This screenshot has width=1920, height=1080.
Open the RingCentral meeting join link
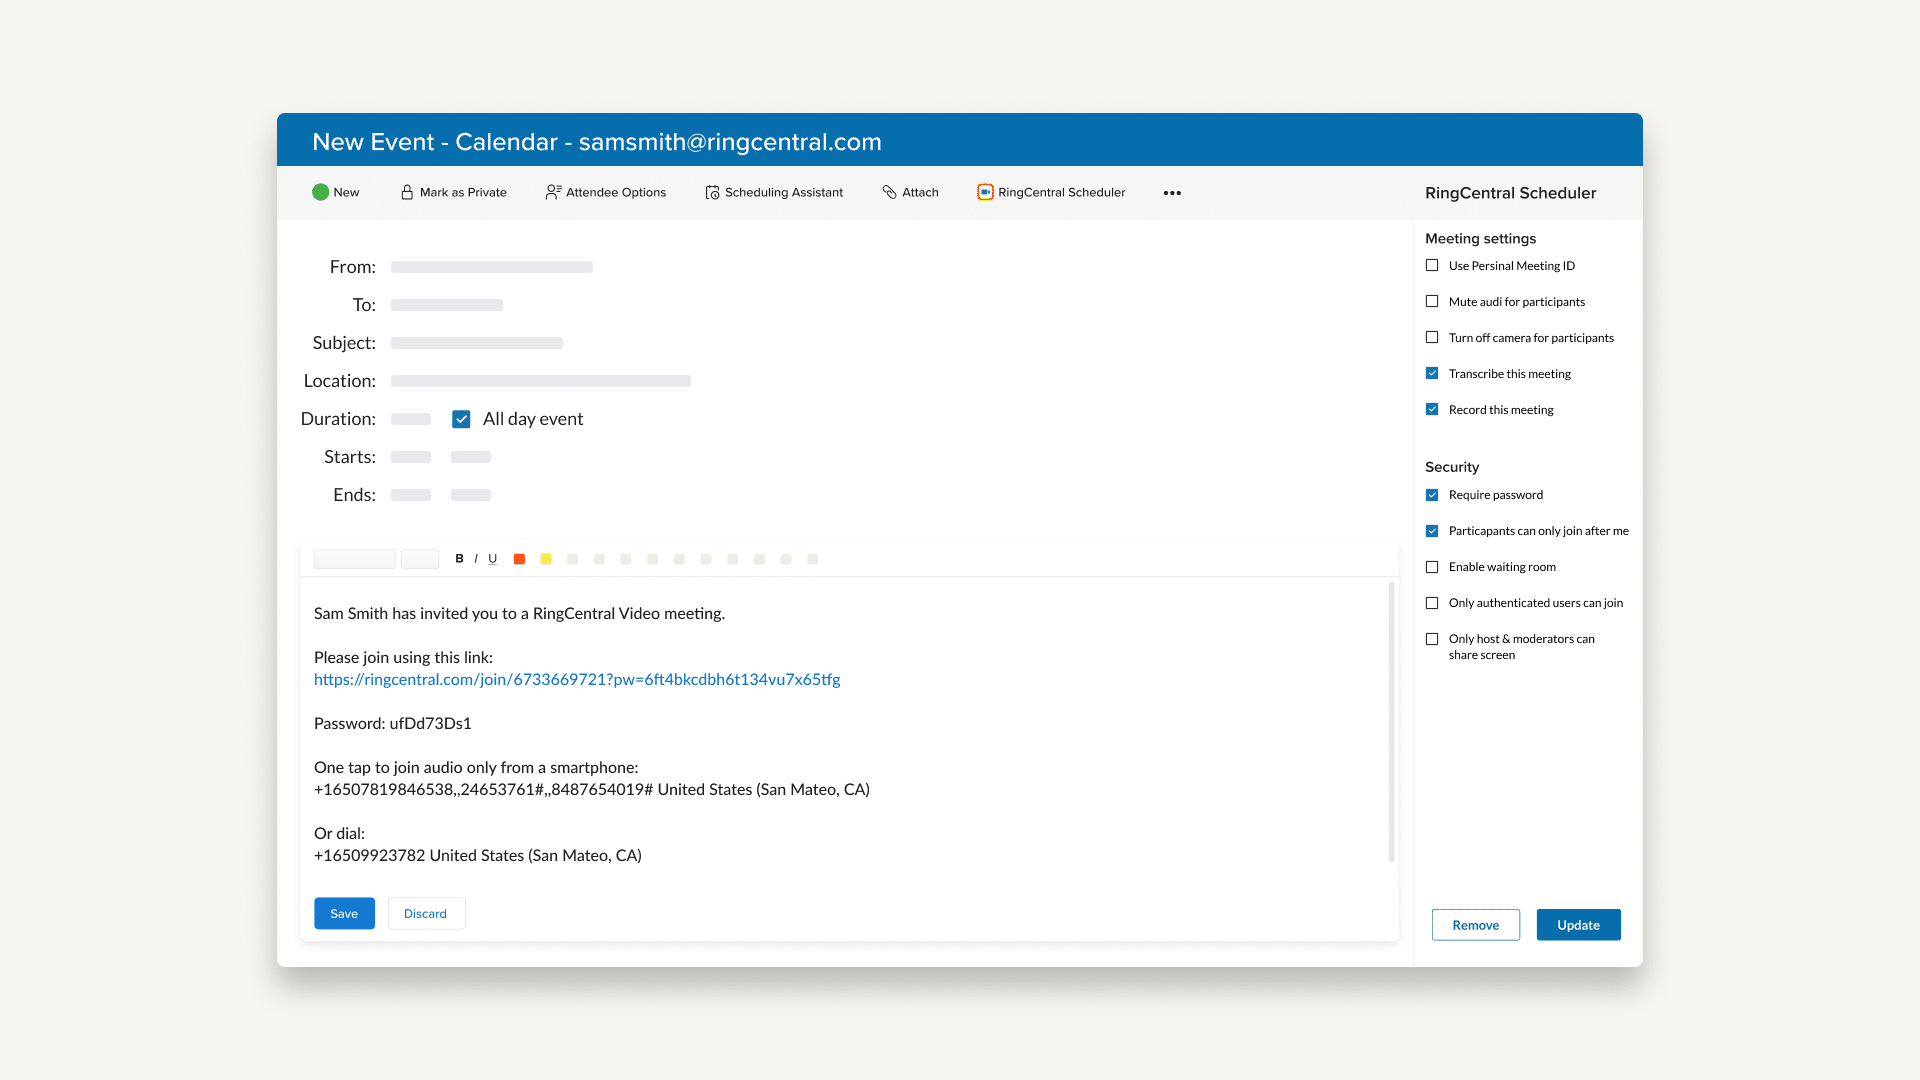tap(577, 680)
